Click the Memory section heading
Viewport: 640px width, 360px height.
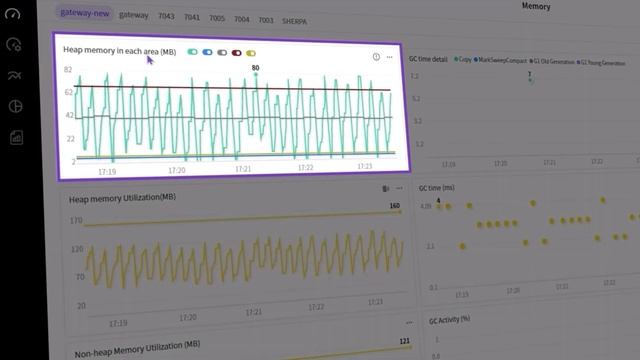(x=536, y=6)
